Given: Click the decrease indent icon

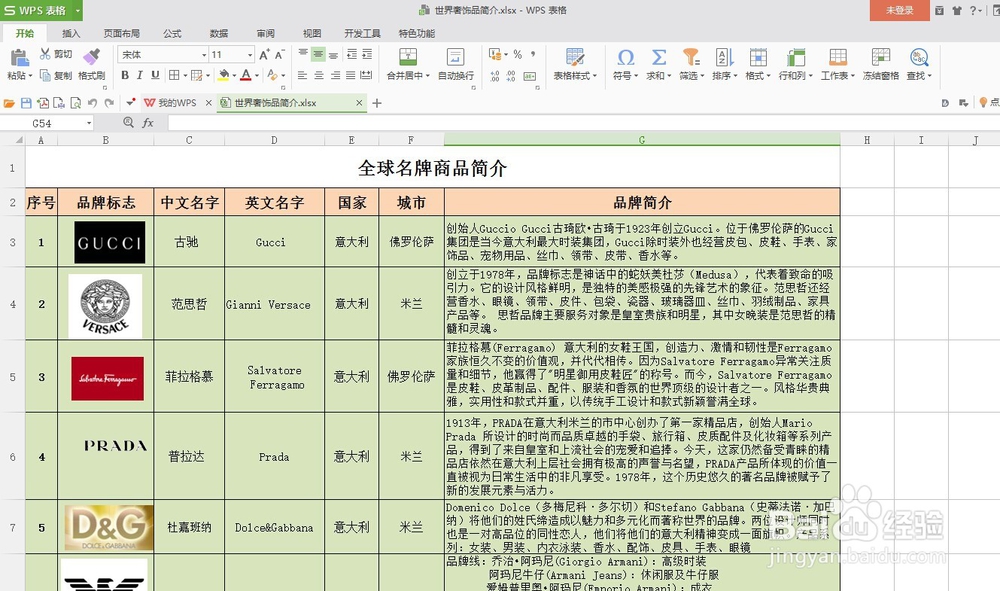Looking at the screenshot, I should (x=352, y=54).
